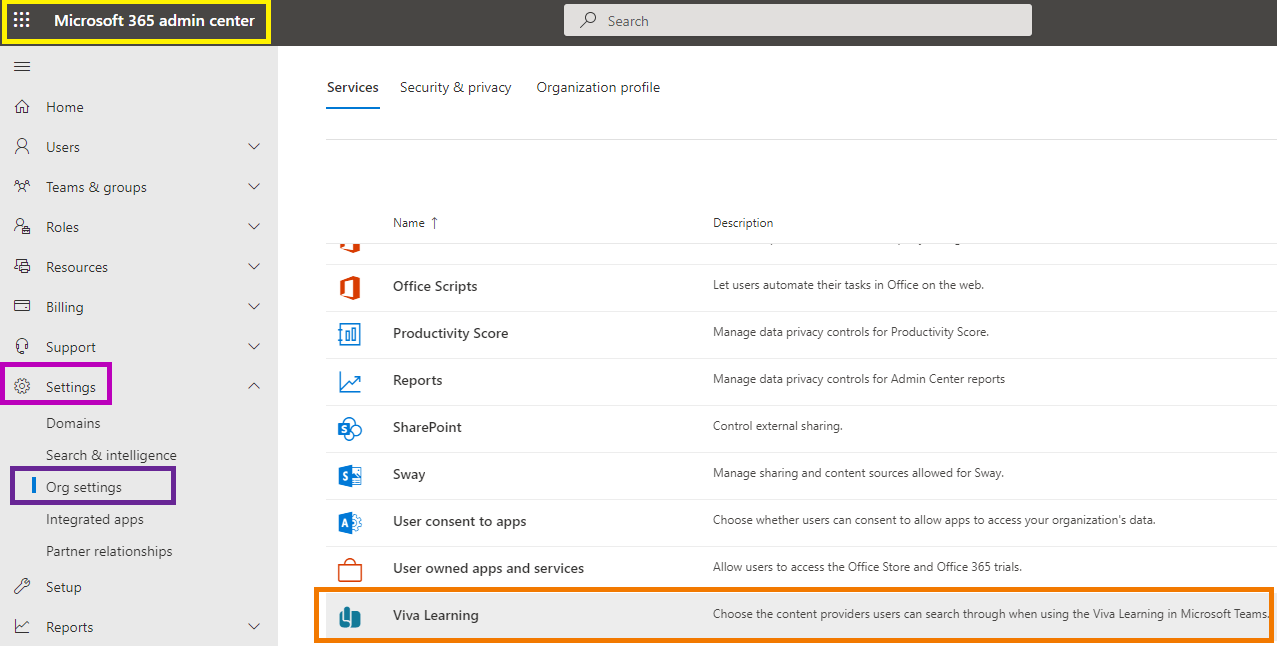Viewport: 1277px width, 646px height.
Task: Open Partner relationships page
Action: tap(109, 551)
